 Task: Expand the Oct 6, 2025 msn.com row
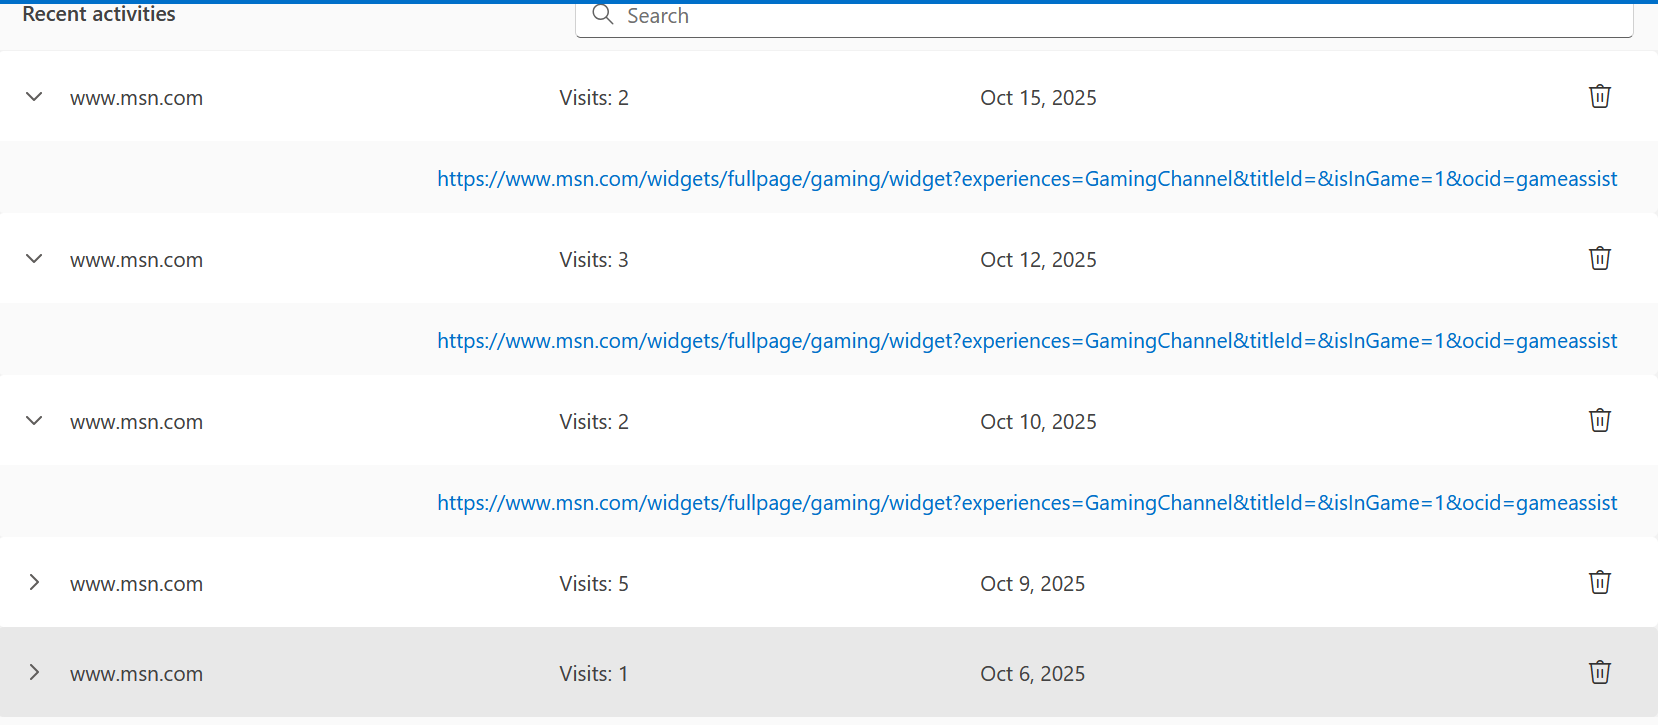[34, 672]
